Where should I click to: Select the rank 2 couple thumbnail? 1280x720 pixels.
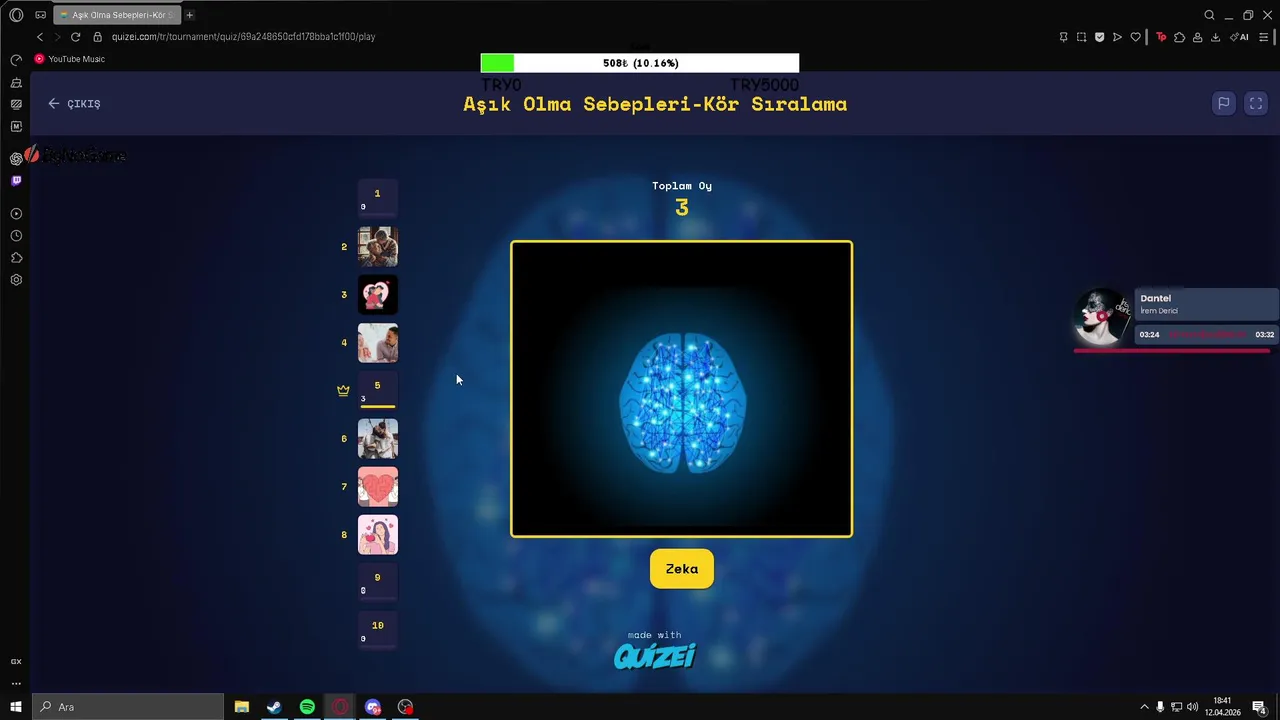coord(378,246)
